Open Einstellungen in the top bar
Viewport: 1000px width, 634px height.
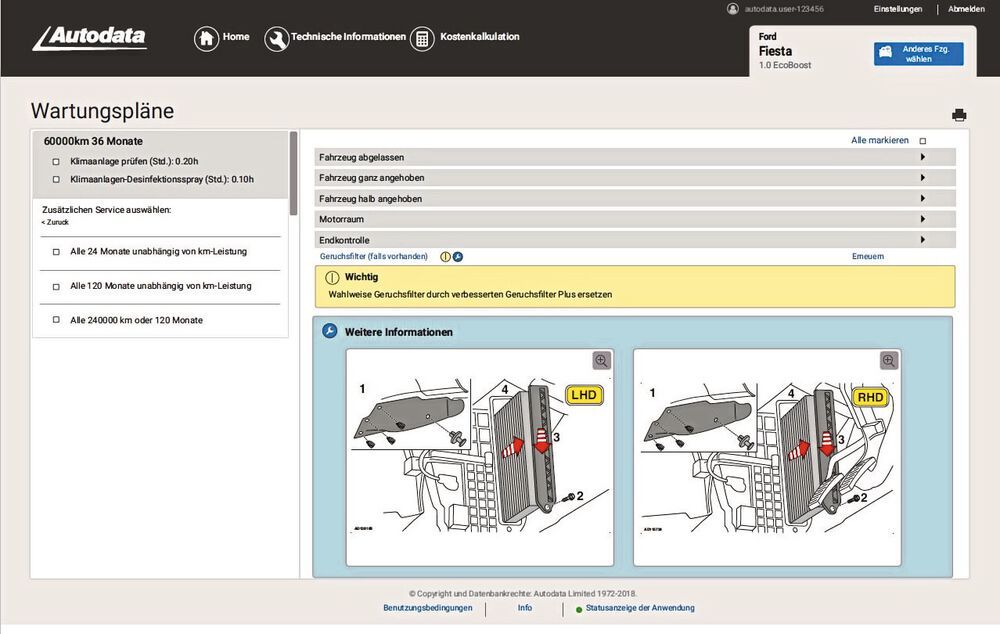(x=897, y=9)
